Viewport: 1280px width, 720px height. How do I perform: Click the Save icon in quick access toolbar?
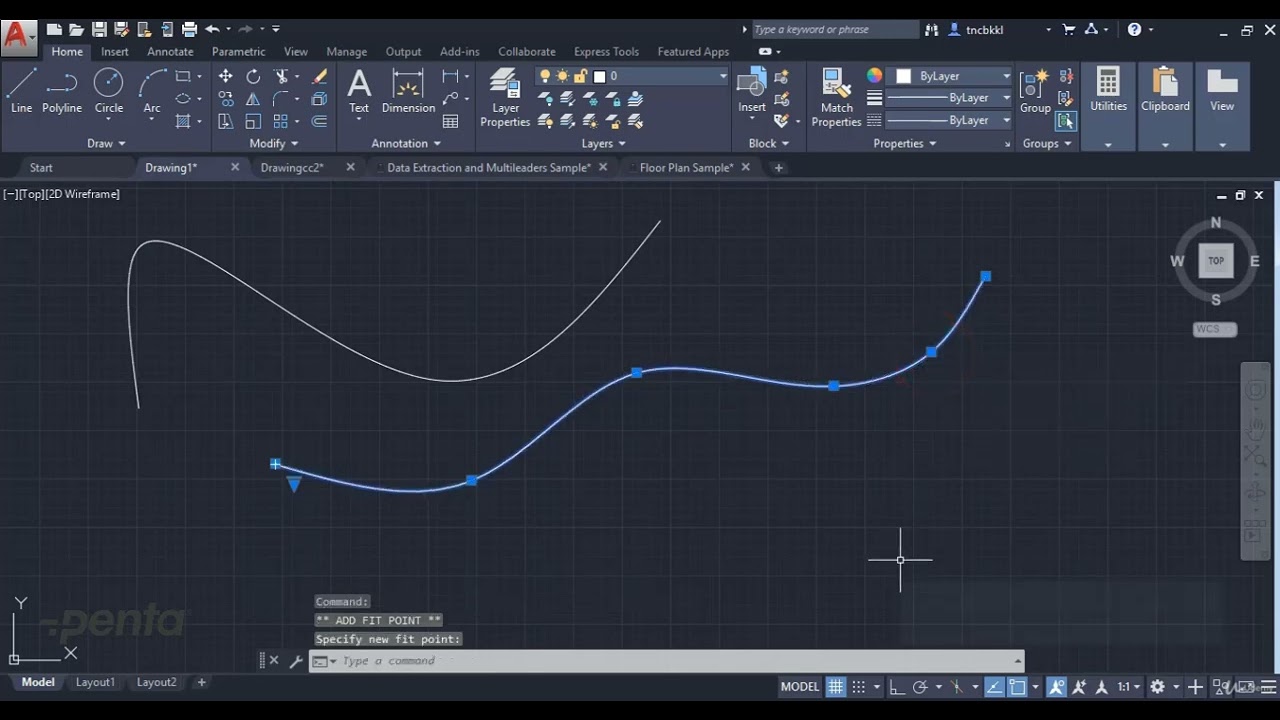coord(99,29)
